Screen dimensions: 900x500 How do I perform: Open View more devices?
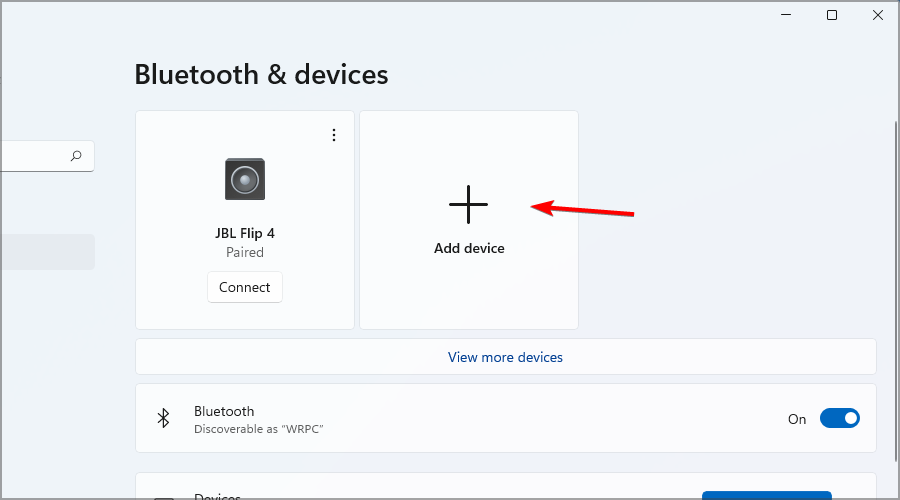coord(505,357)
